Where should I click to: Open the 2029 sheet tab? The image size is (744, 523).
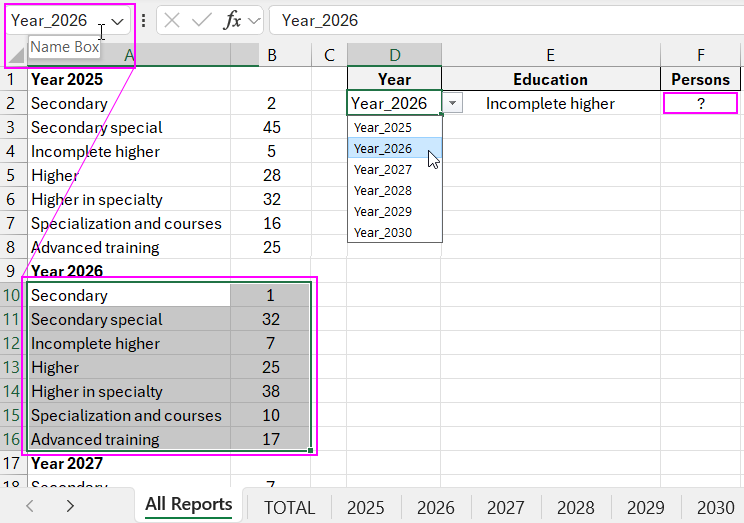pos(646,508)
